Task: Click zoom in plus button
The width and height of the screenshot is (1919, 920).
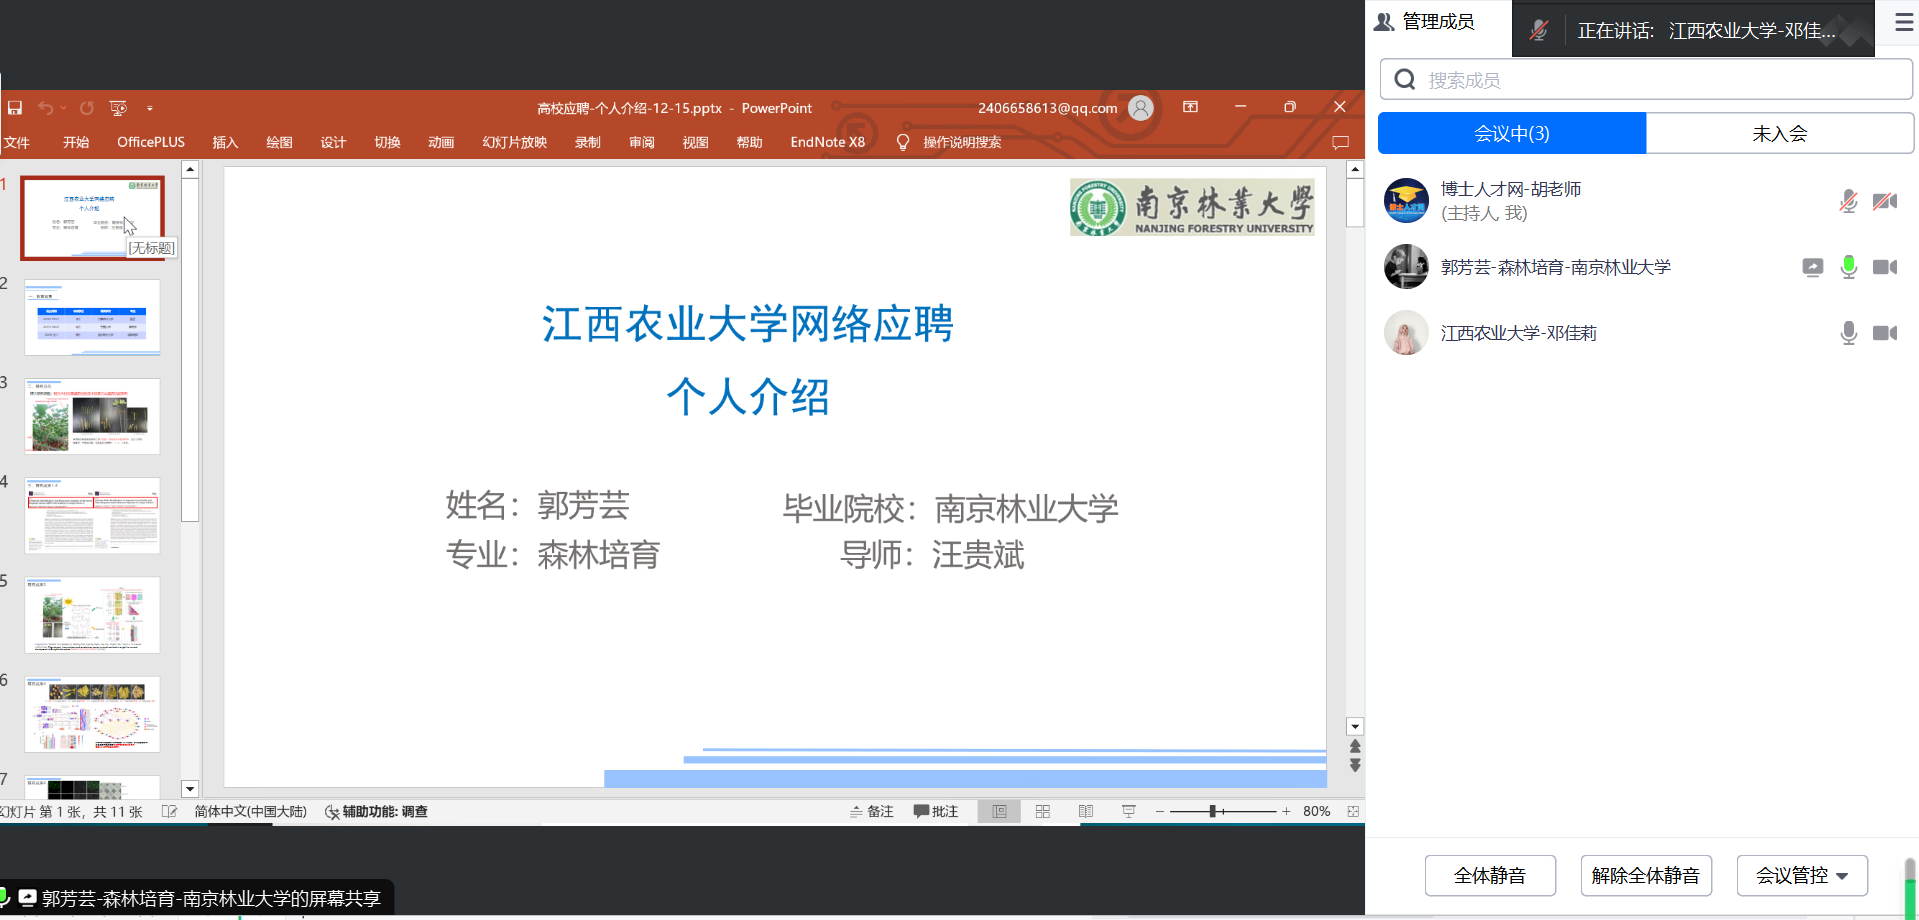Action: point(1286,812)
